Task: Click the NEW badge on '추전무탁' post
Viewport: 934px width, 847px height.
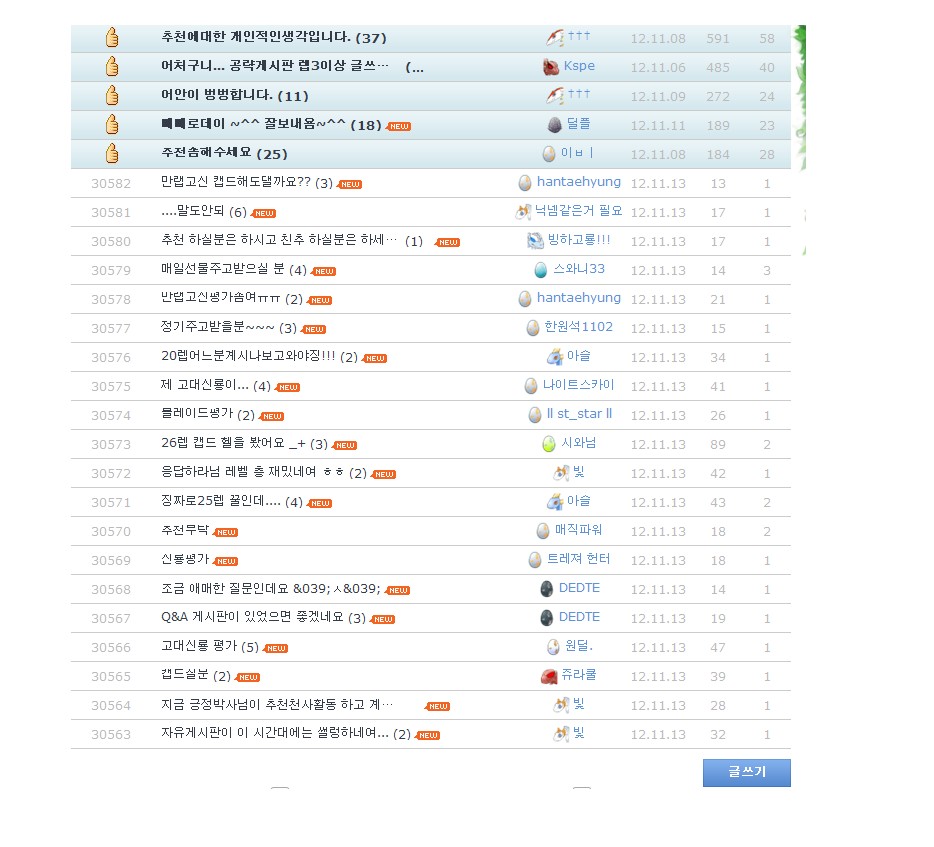Action: click(x=226, y=532)
